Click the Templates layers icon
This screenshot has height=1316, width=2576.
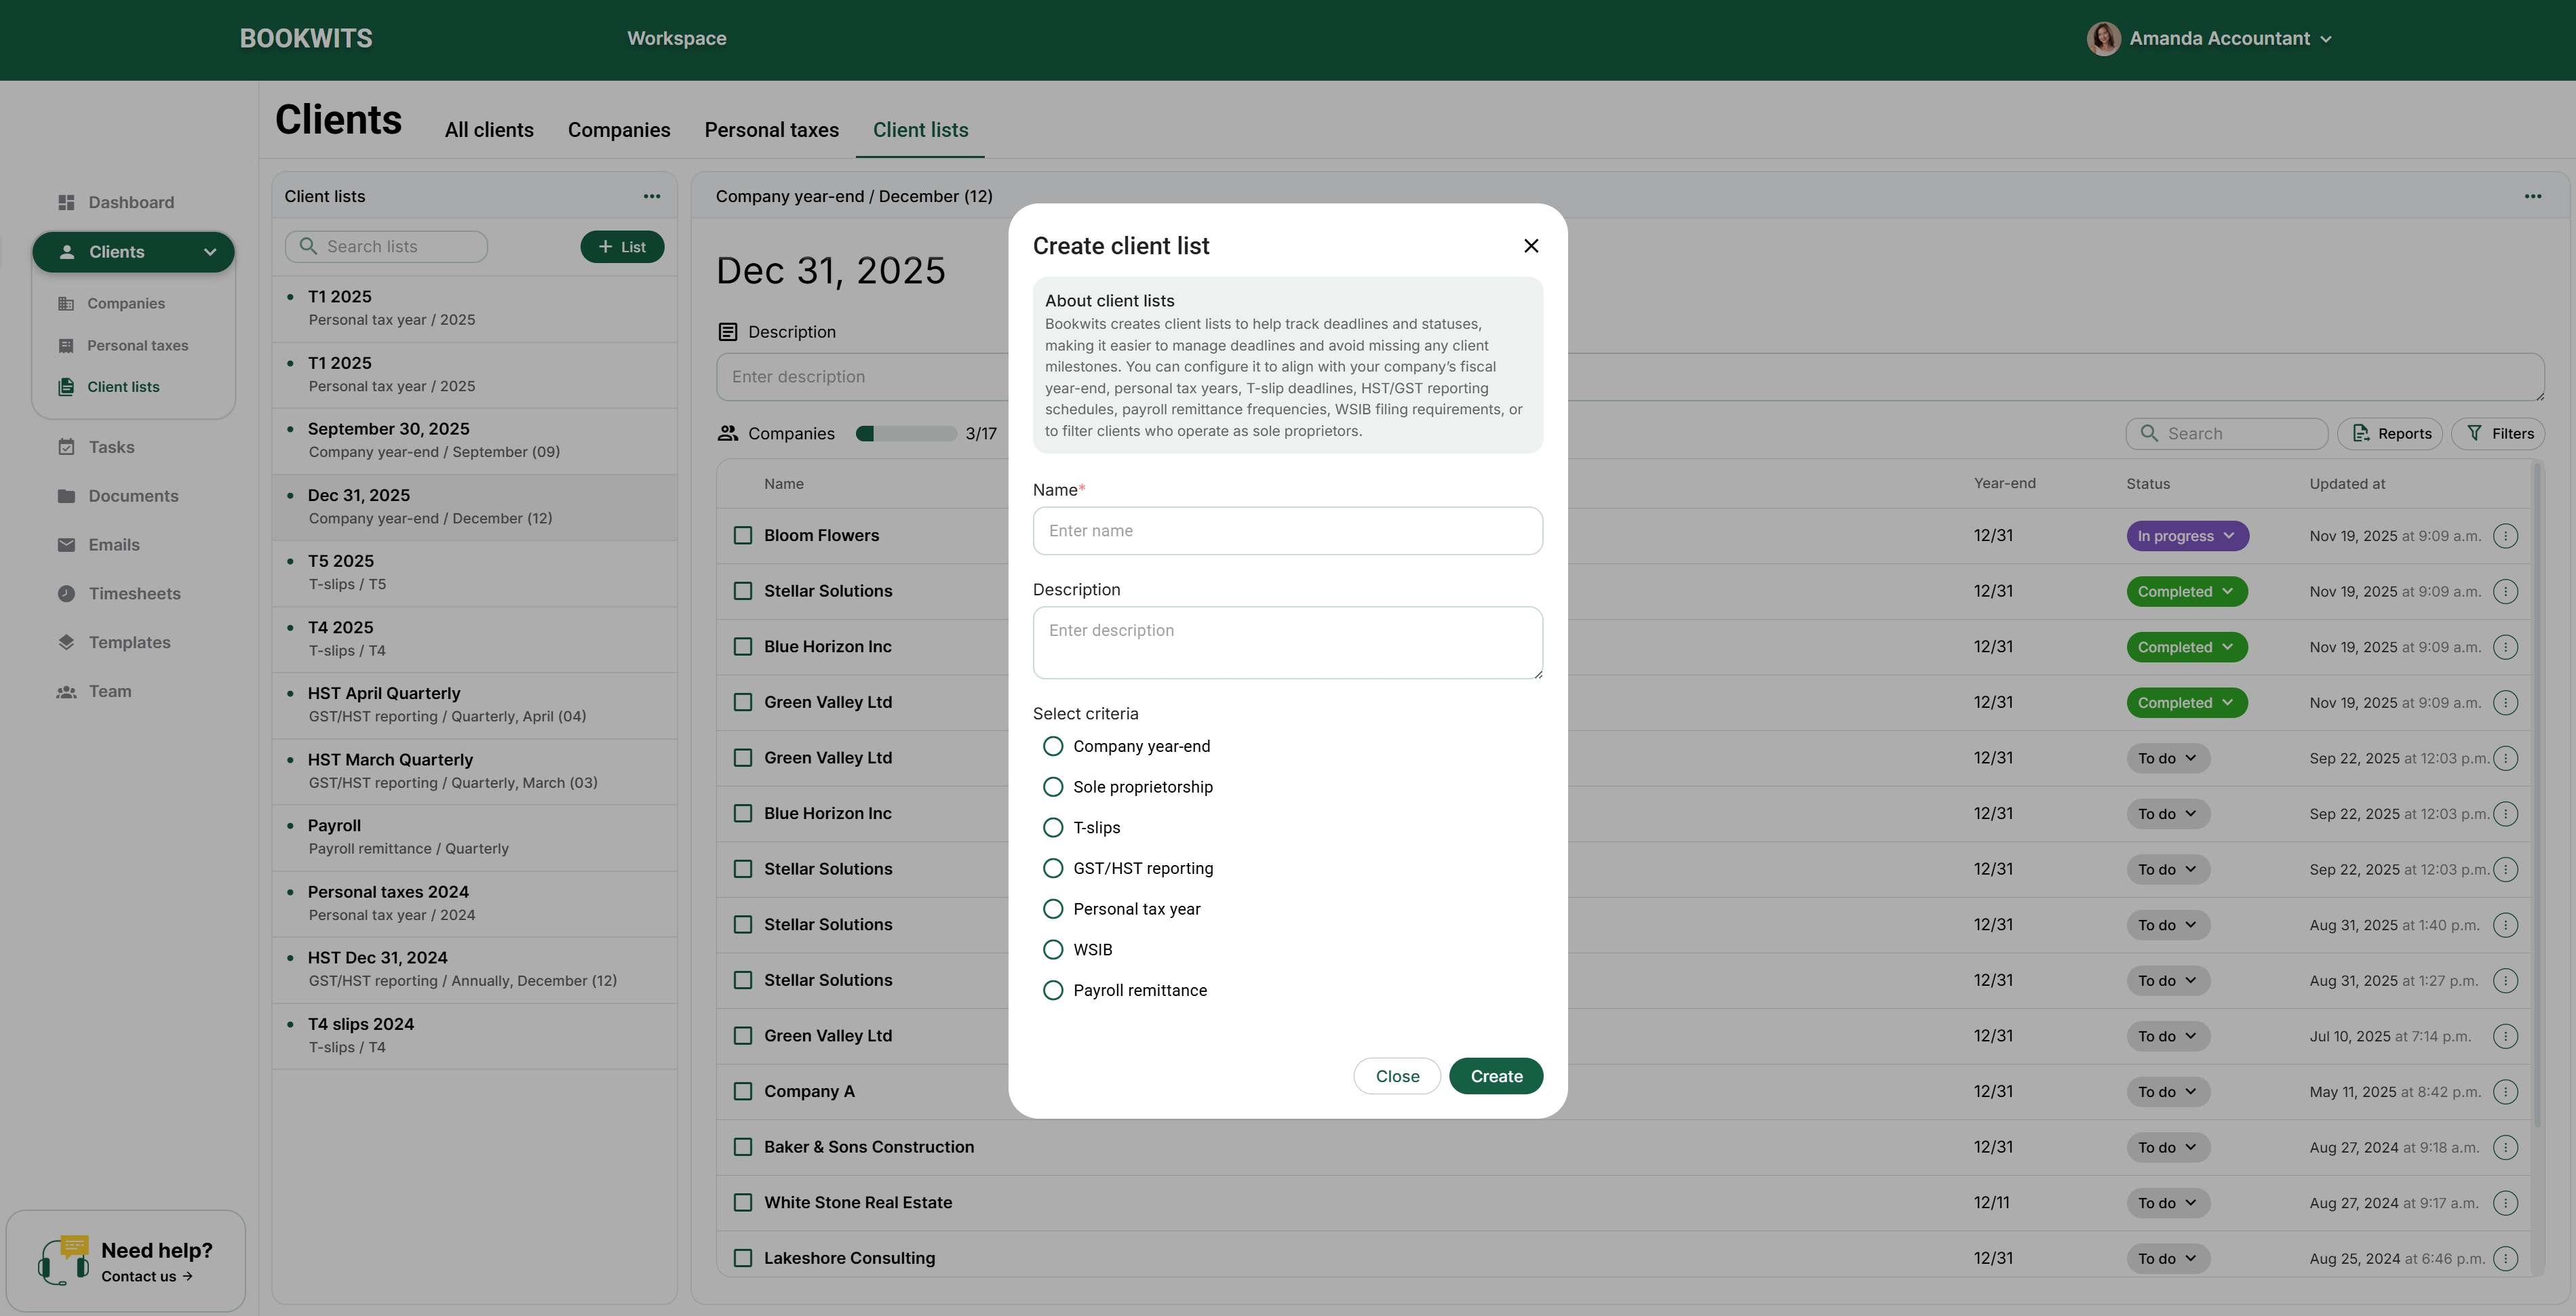click(66, 642)
